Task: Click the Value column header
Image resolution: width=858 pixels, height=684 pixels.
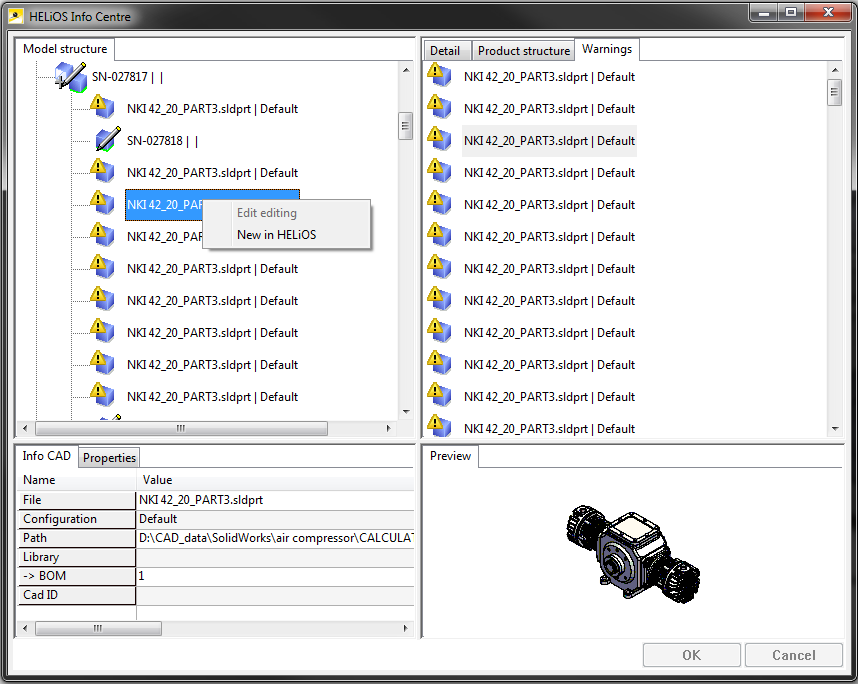Action: pyautogui.click(x=275, y=480)
